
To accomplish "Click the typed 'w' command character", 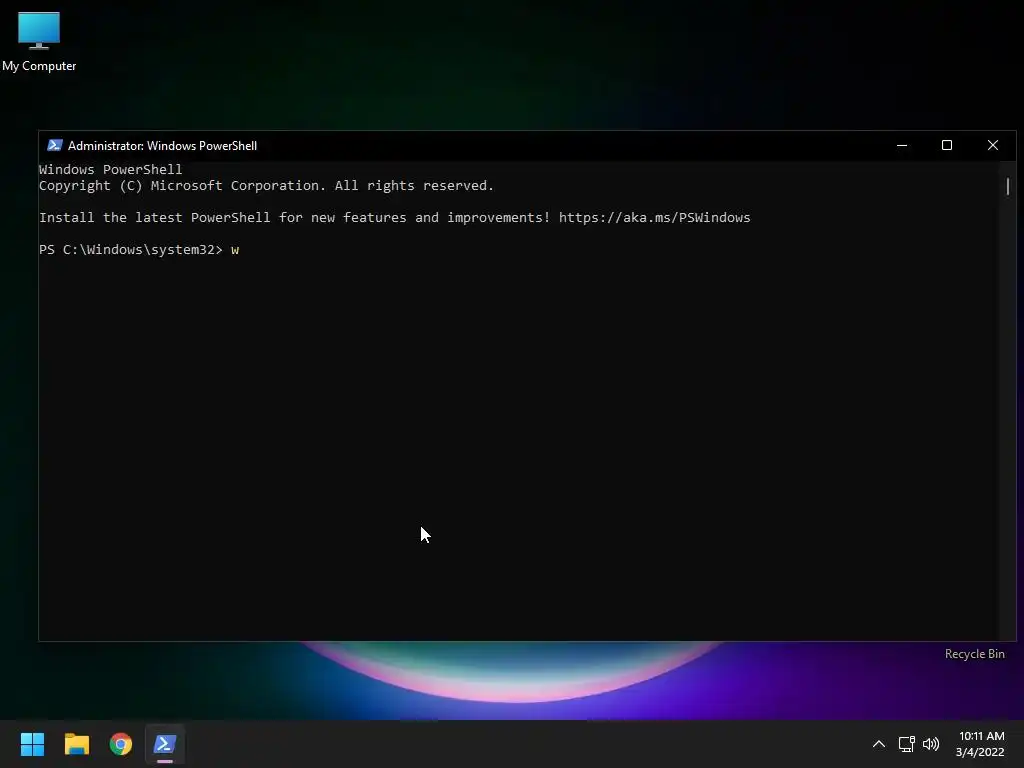I will tap(235, 250).
